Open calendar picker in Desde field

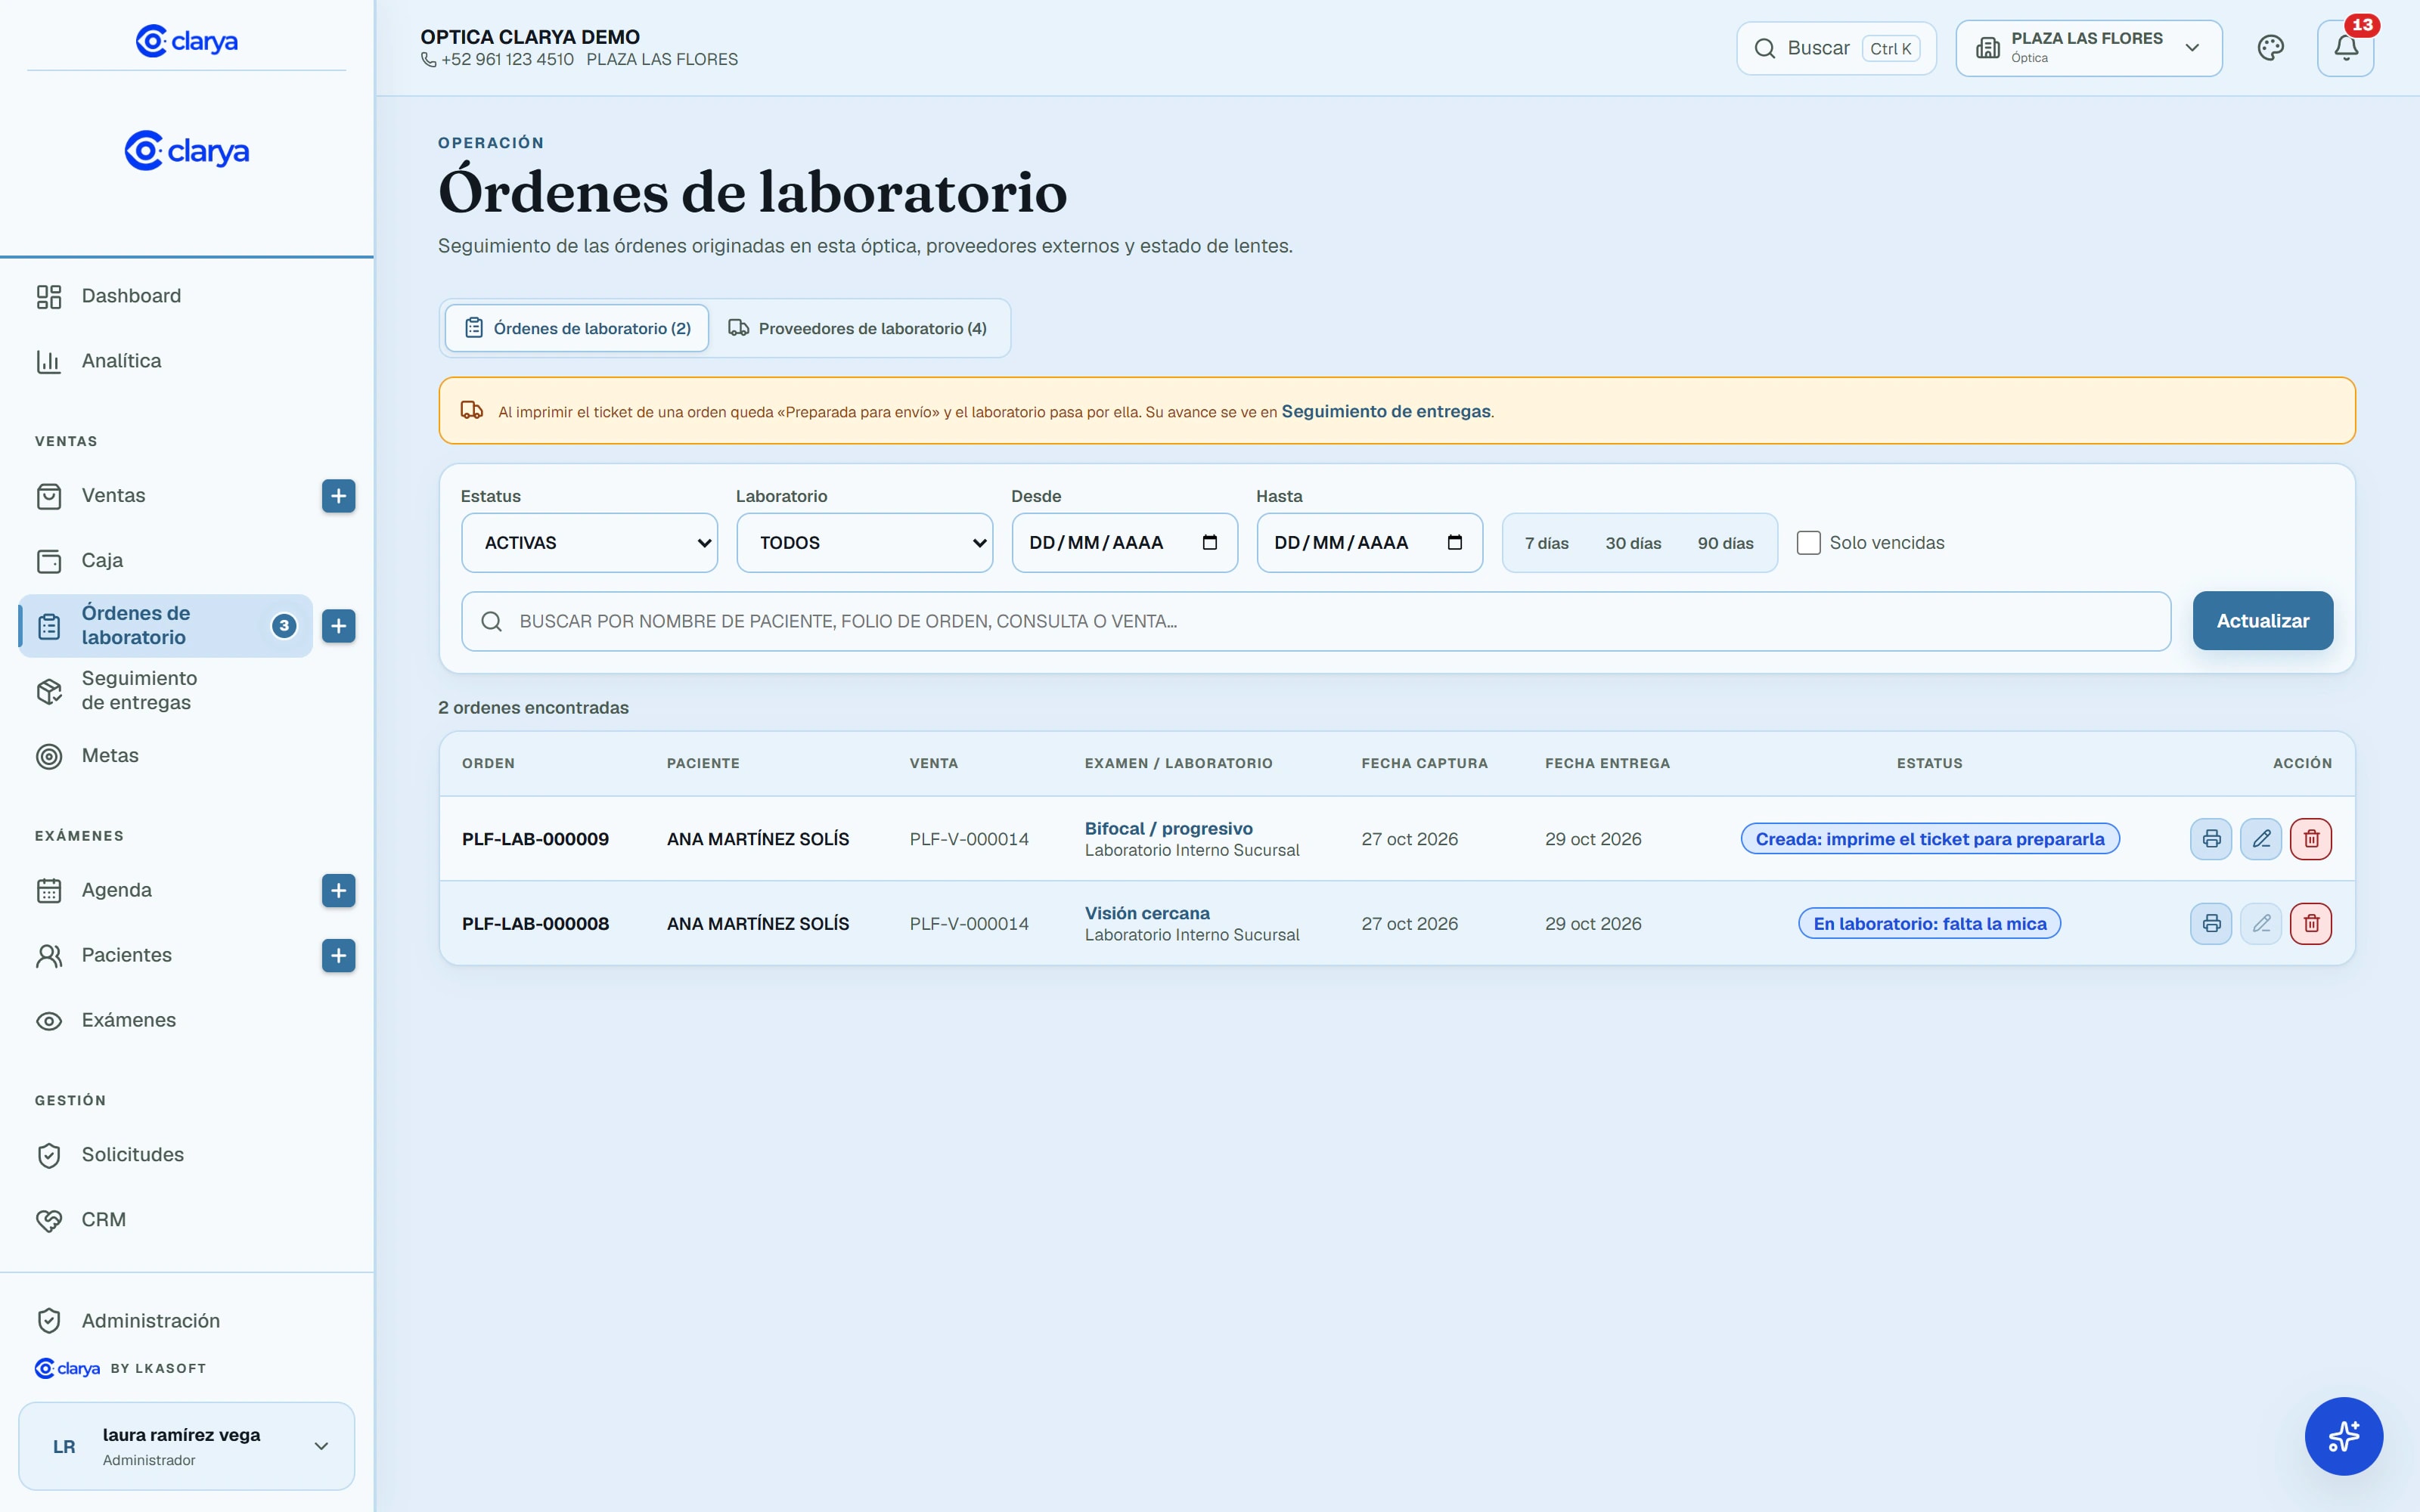click(1210, 542)
